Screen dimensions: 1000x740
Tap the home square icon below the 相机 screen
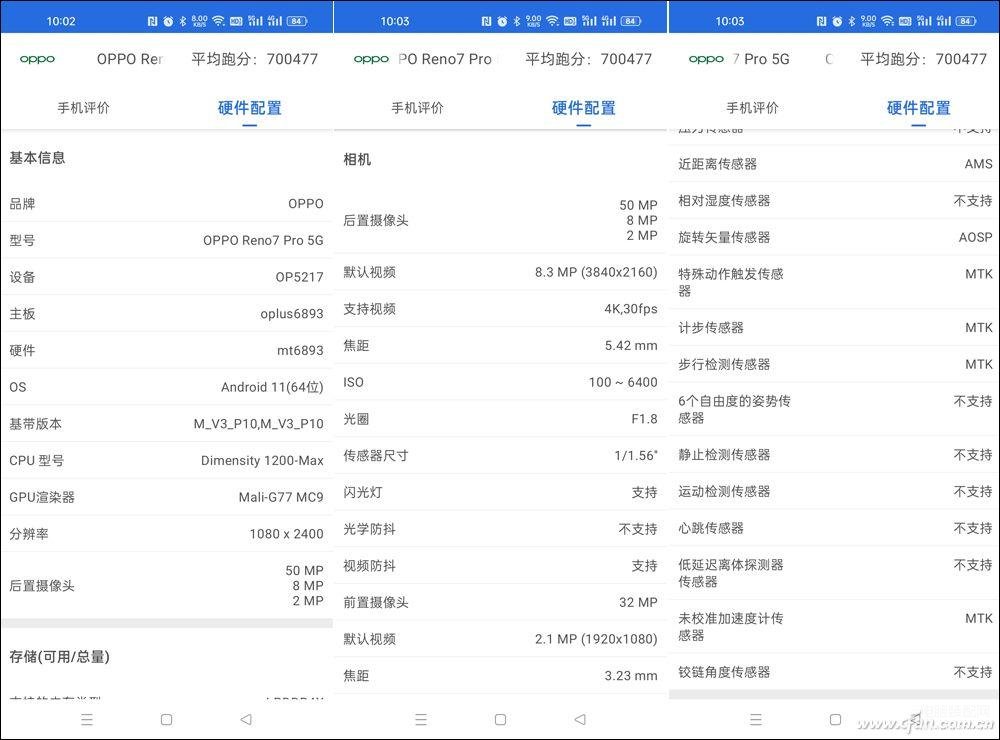pos(501,720)
